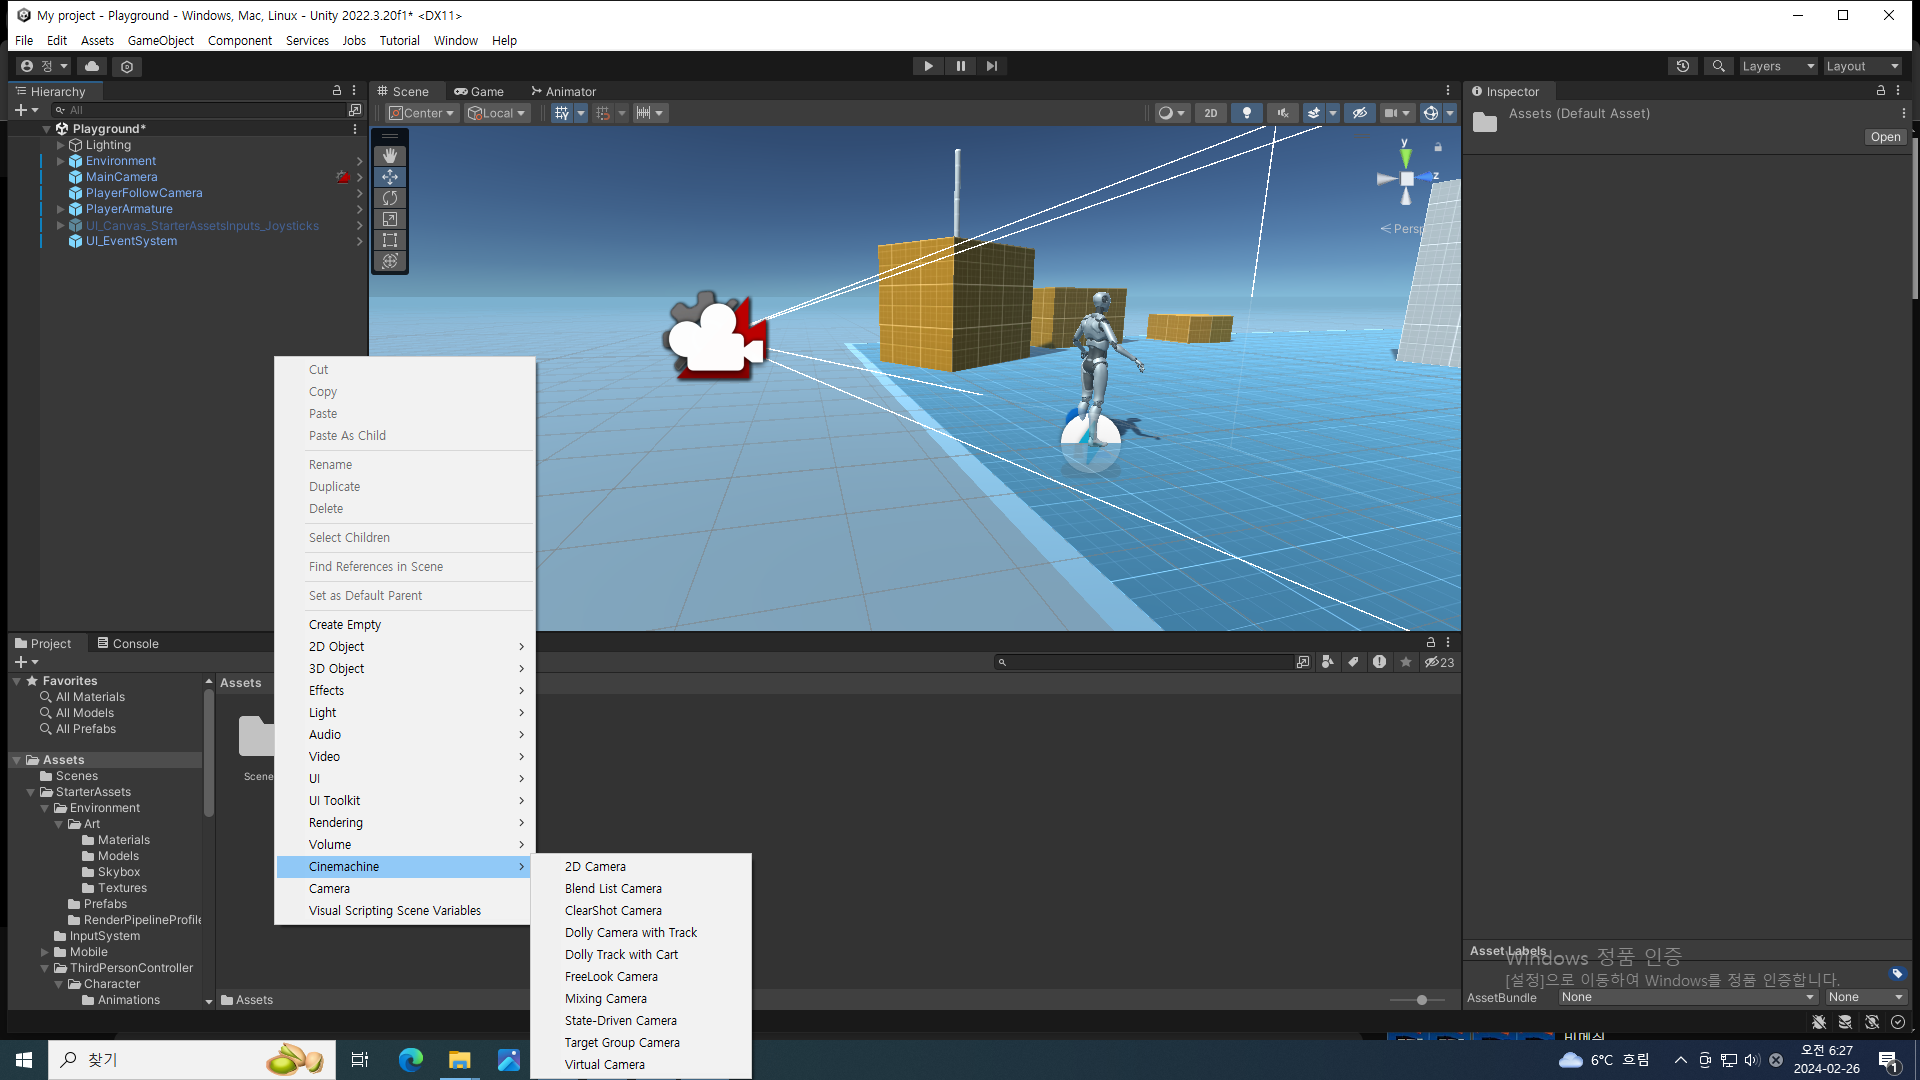This screenshot has width=1920, height=1080.
Task: Expand the PlayerArmature hierarchy item
Action: point(61,209)
